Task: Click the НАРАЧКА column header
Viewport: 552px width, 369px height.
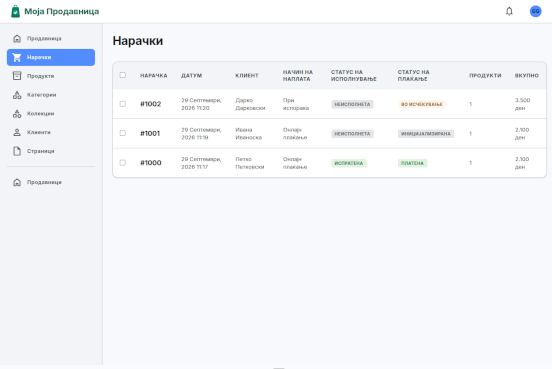Action: point(153,75)
